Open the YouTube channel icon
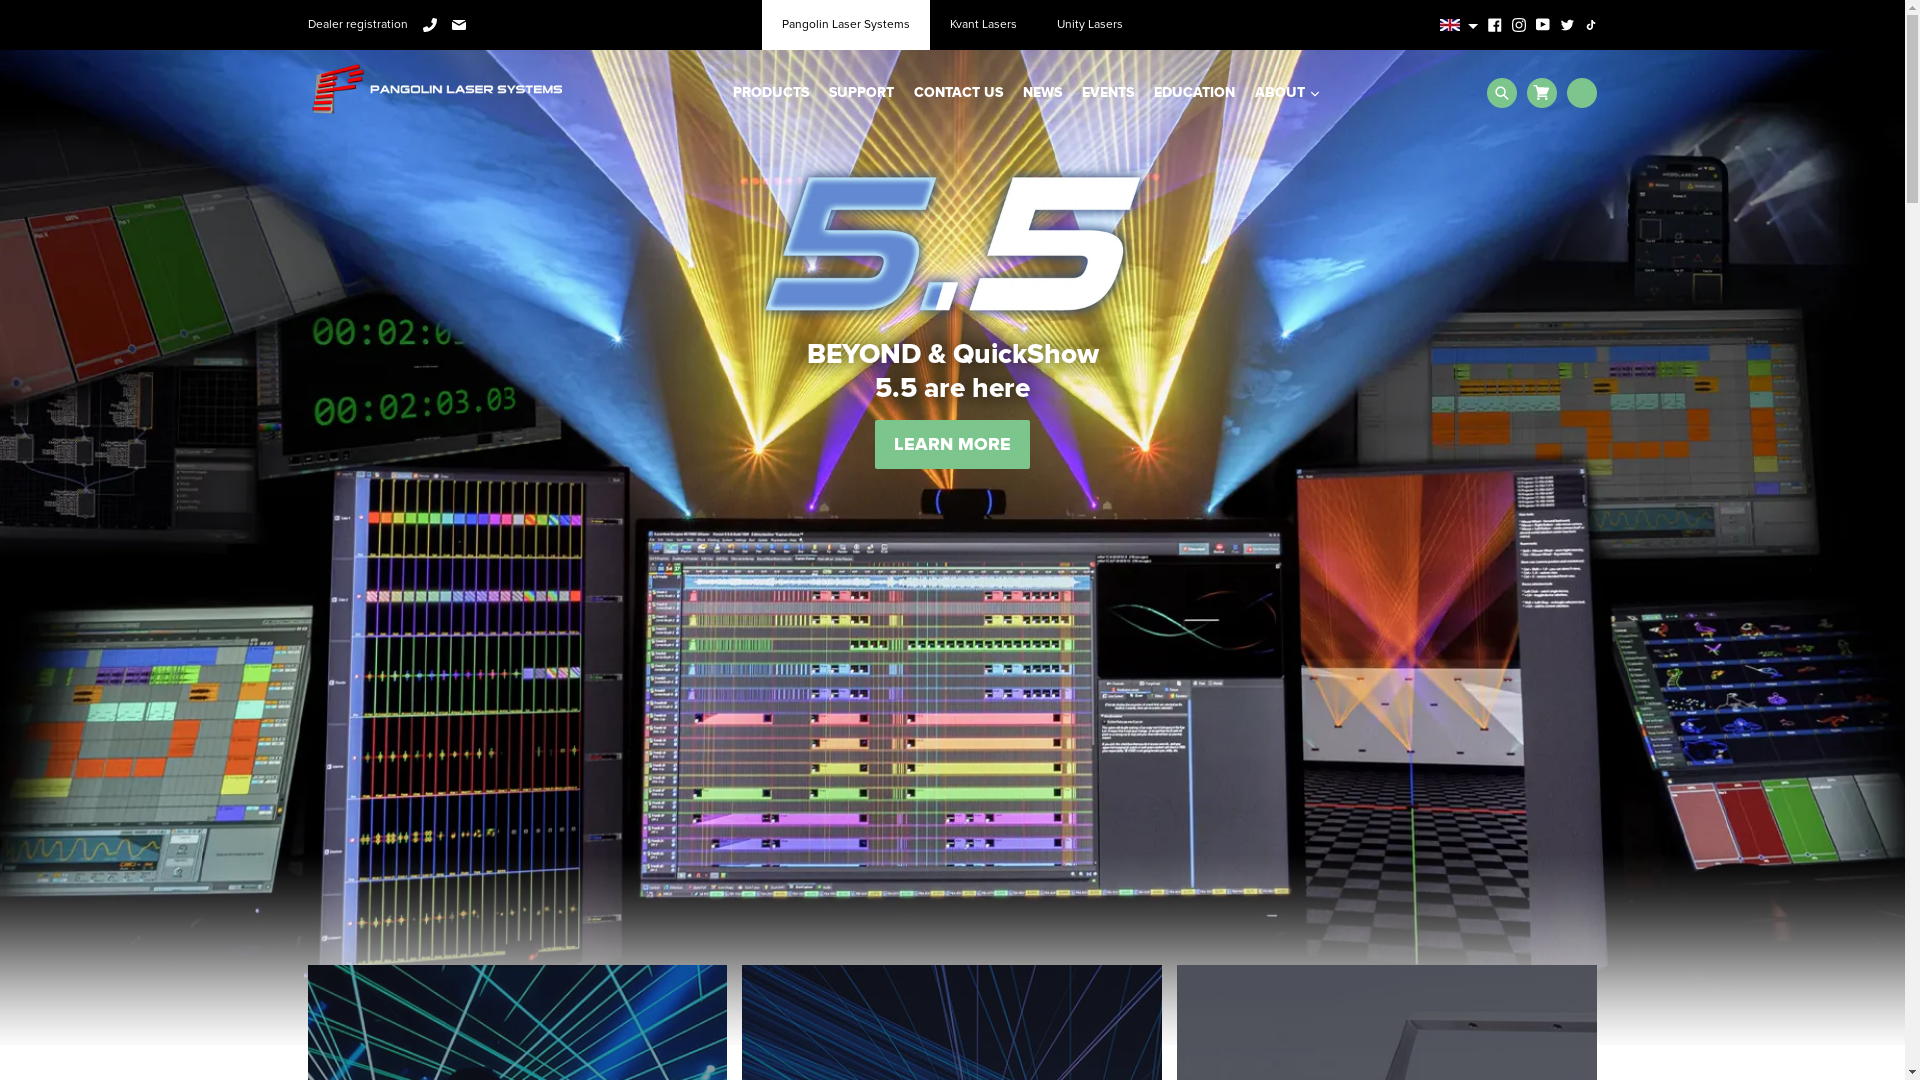 coord(1542,25)
